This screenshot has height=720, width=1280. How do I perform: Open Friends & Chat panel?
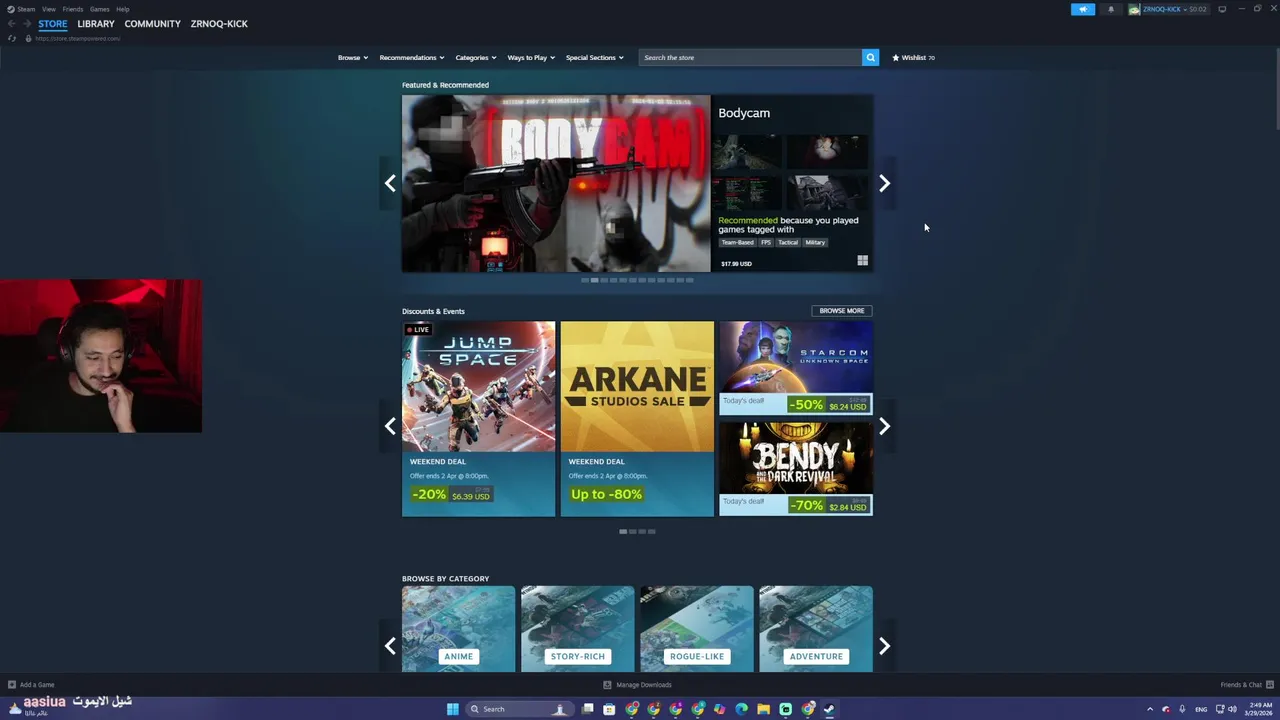click(1246, 685)
